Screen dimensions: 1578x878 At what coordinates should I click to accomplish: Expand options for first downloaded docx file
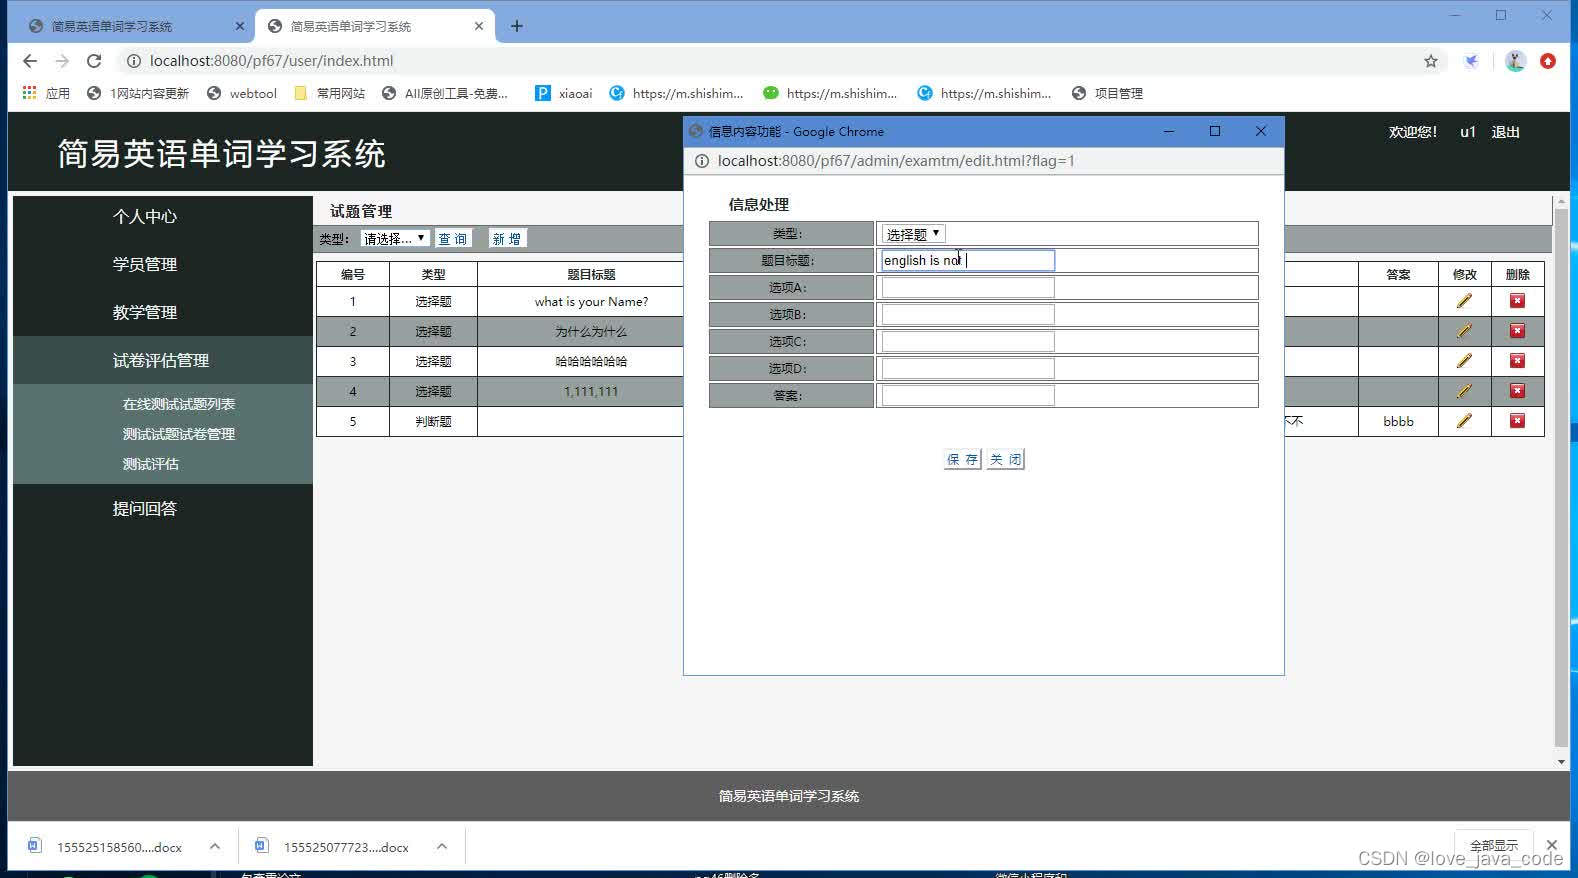click(215, 847)
